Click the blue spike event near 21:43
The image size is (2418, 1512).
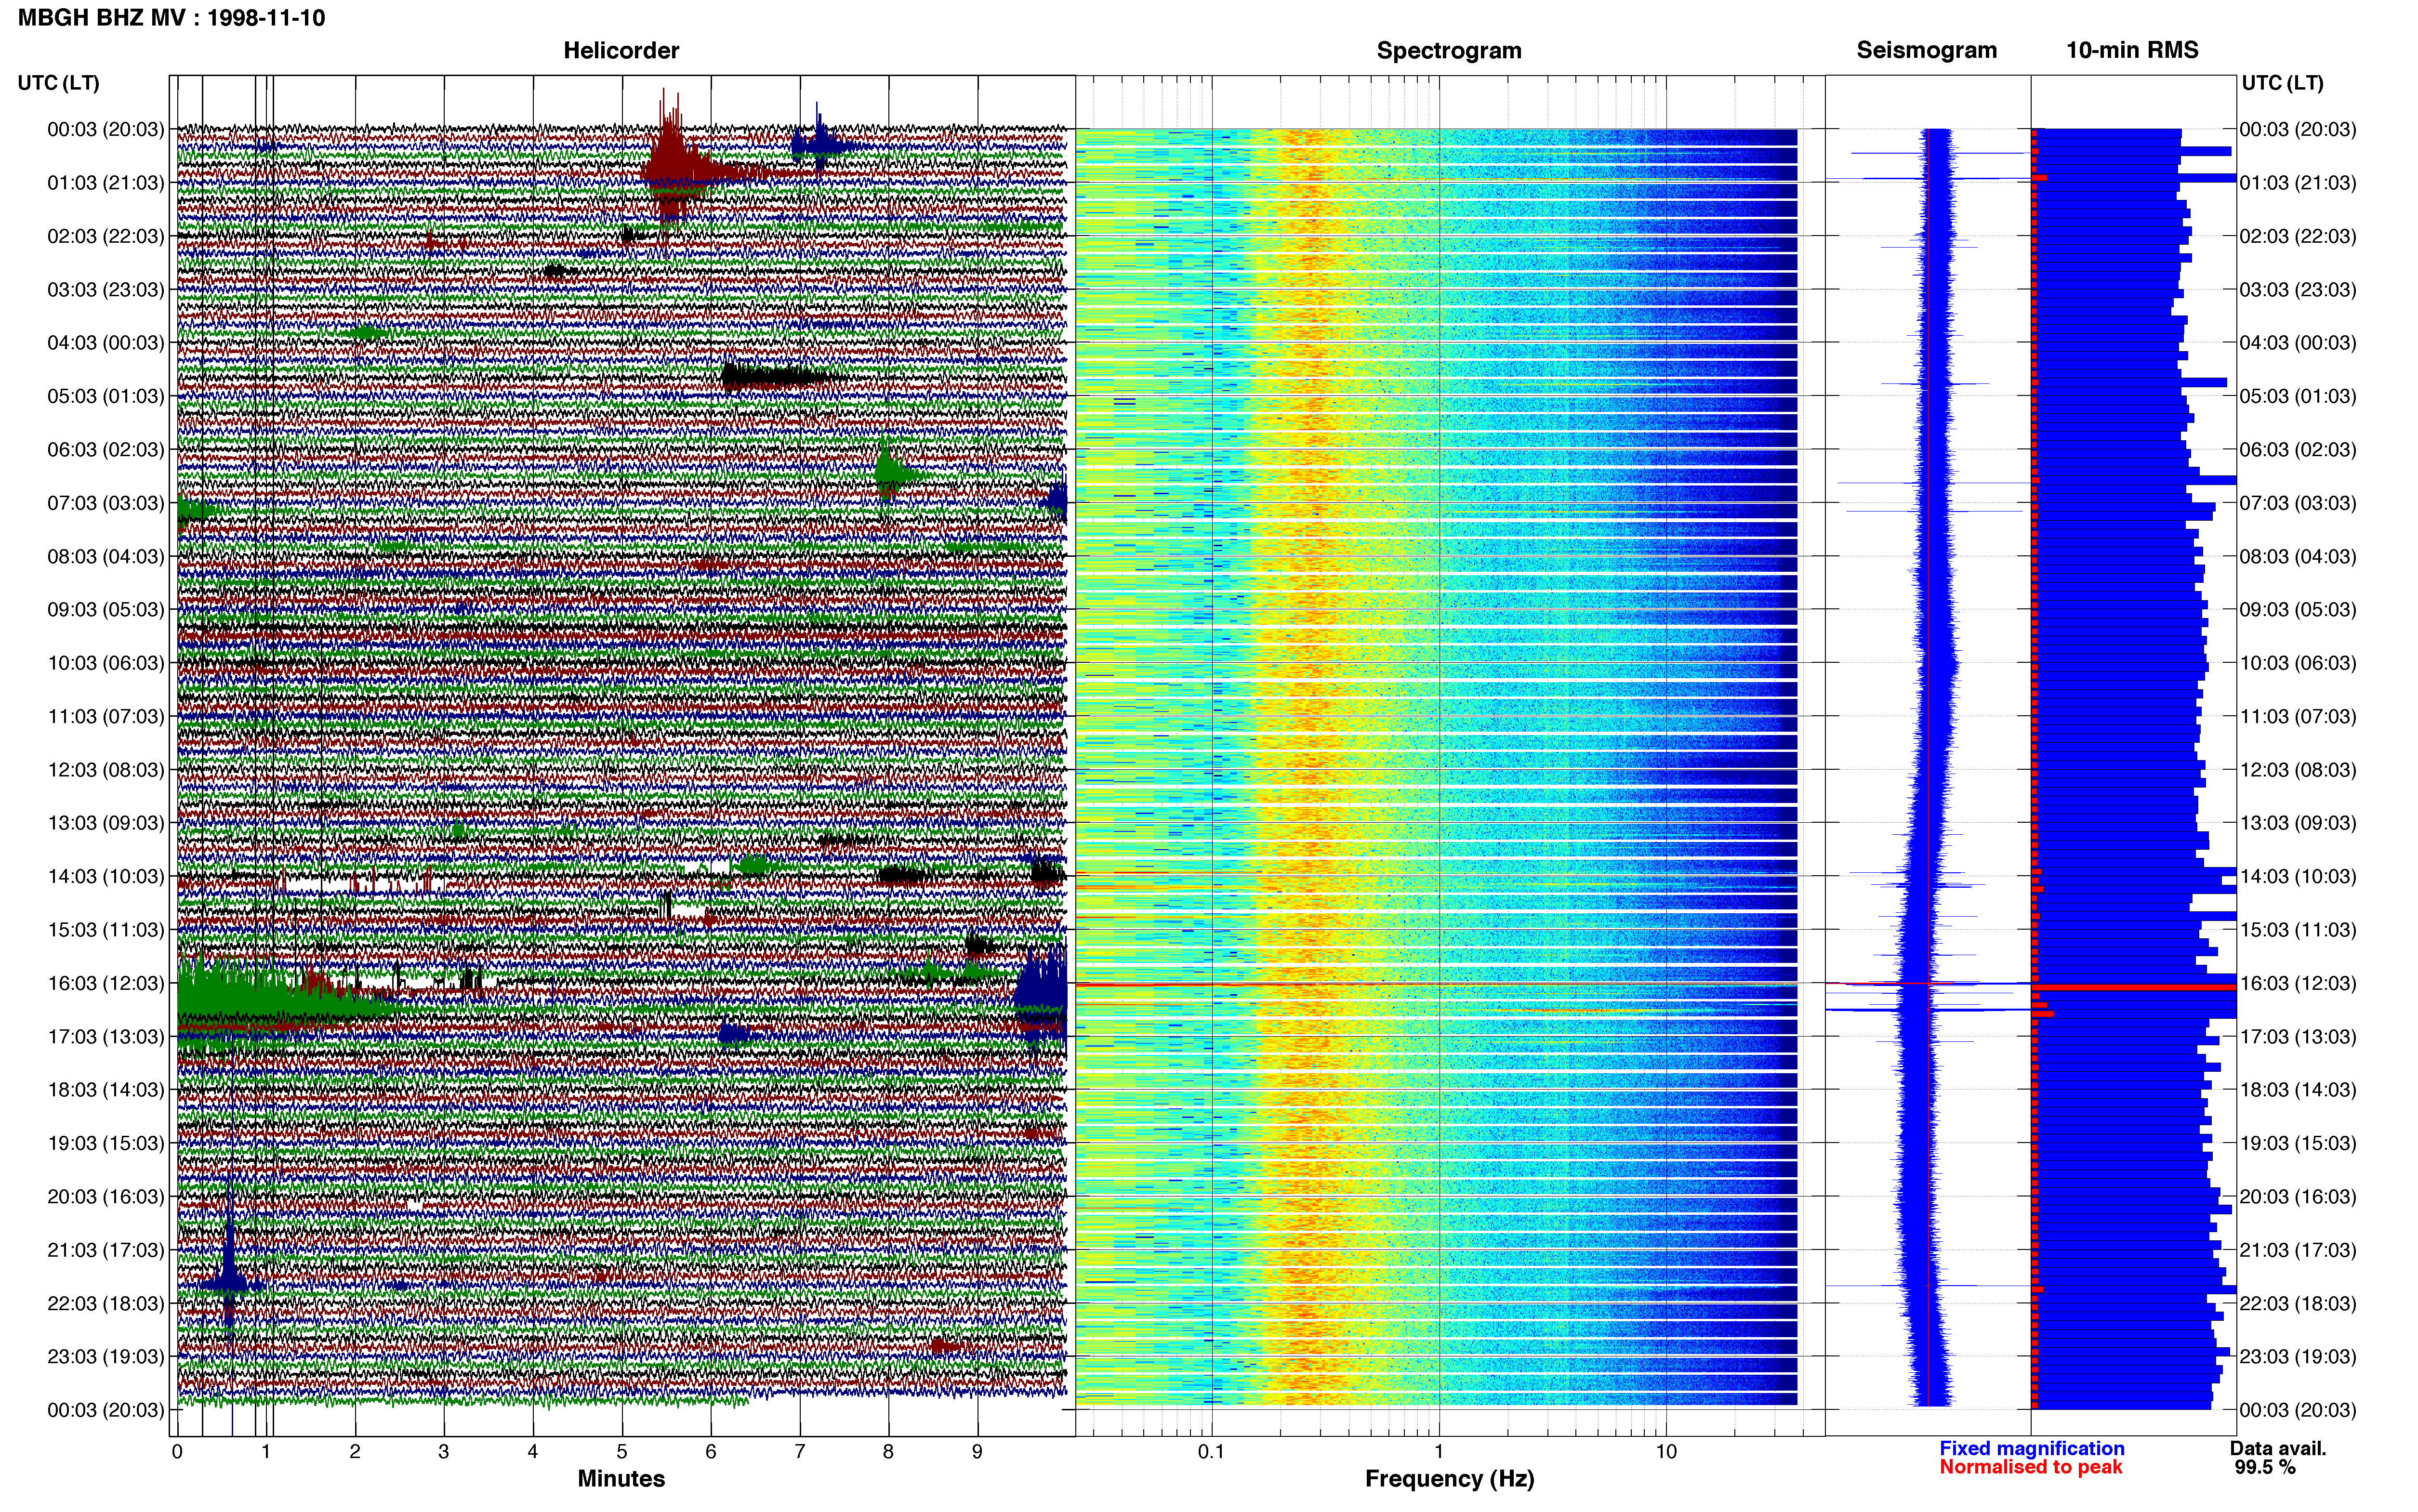pos(230,1284)
